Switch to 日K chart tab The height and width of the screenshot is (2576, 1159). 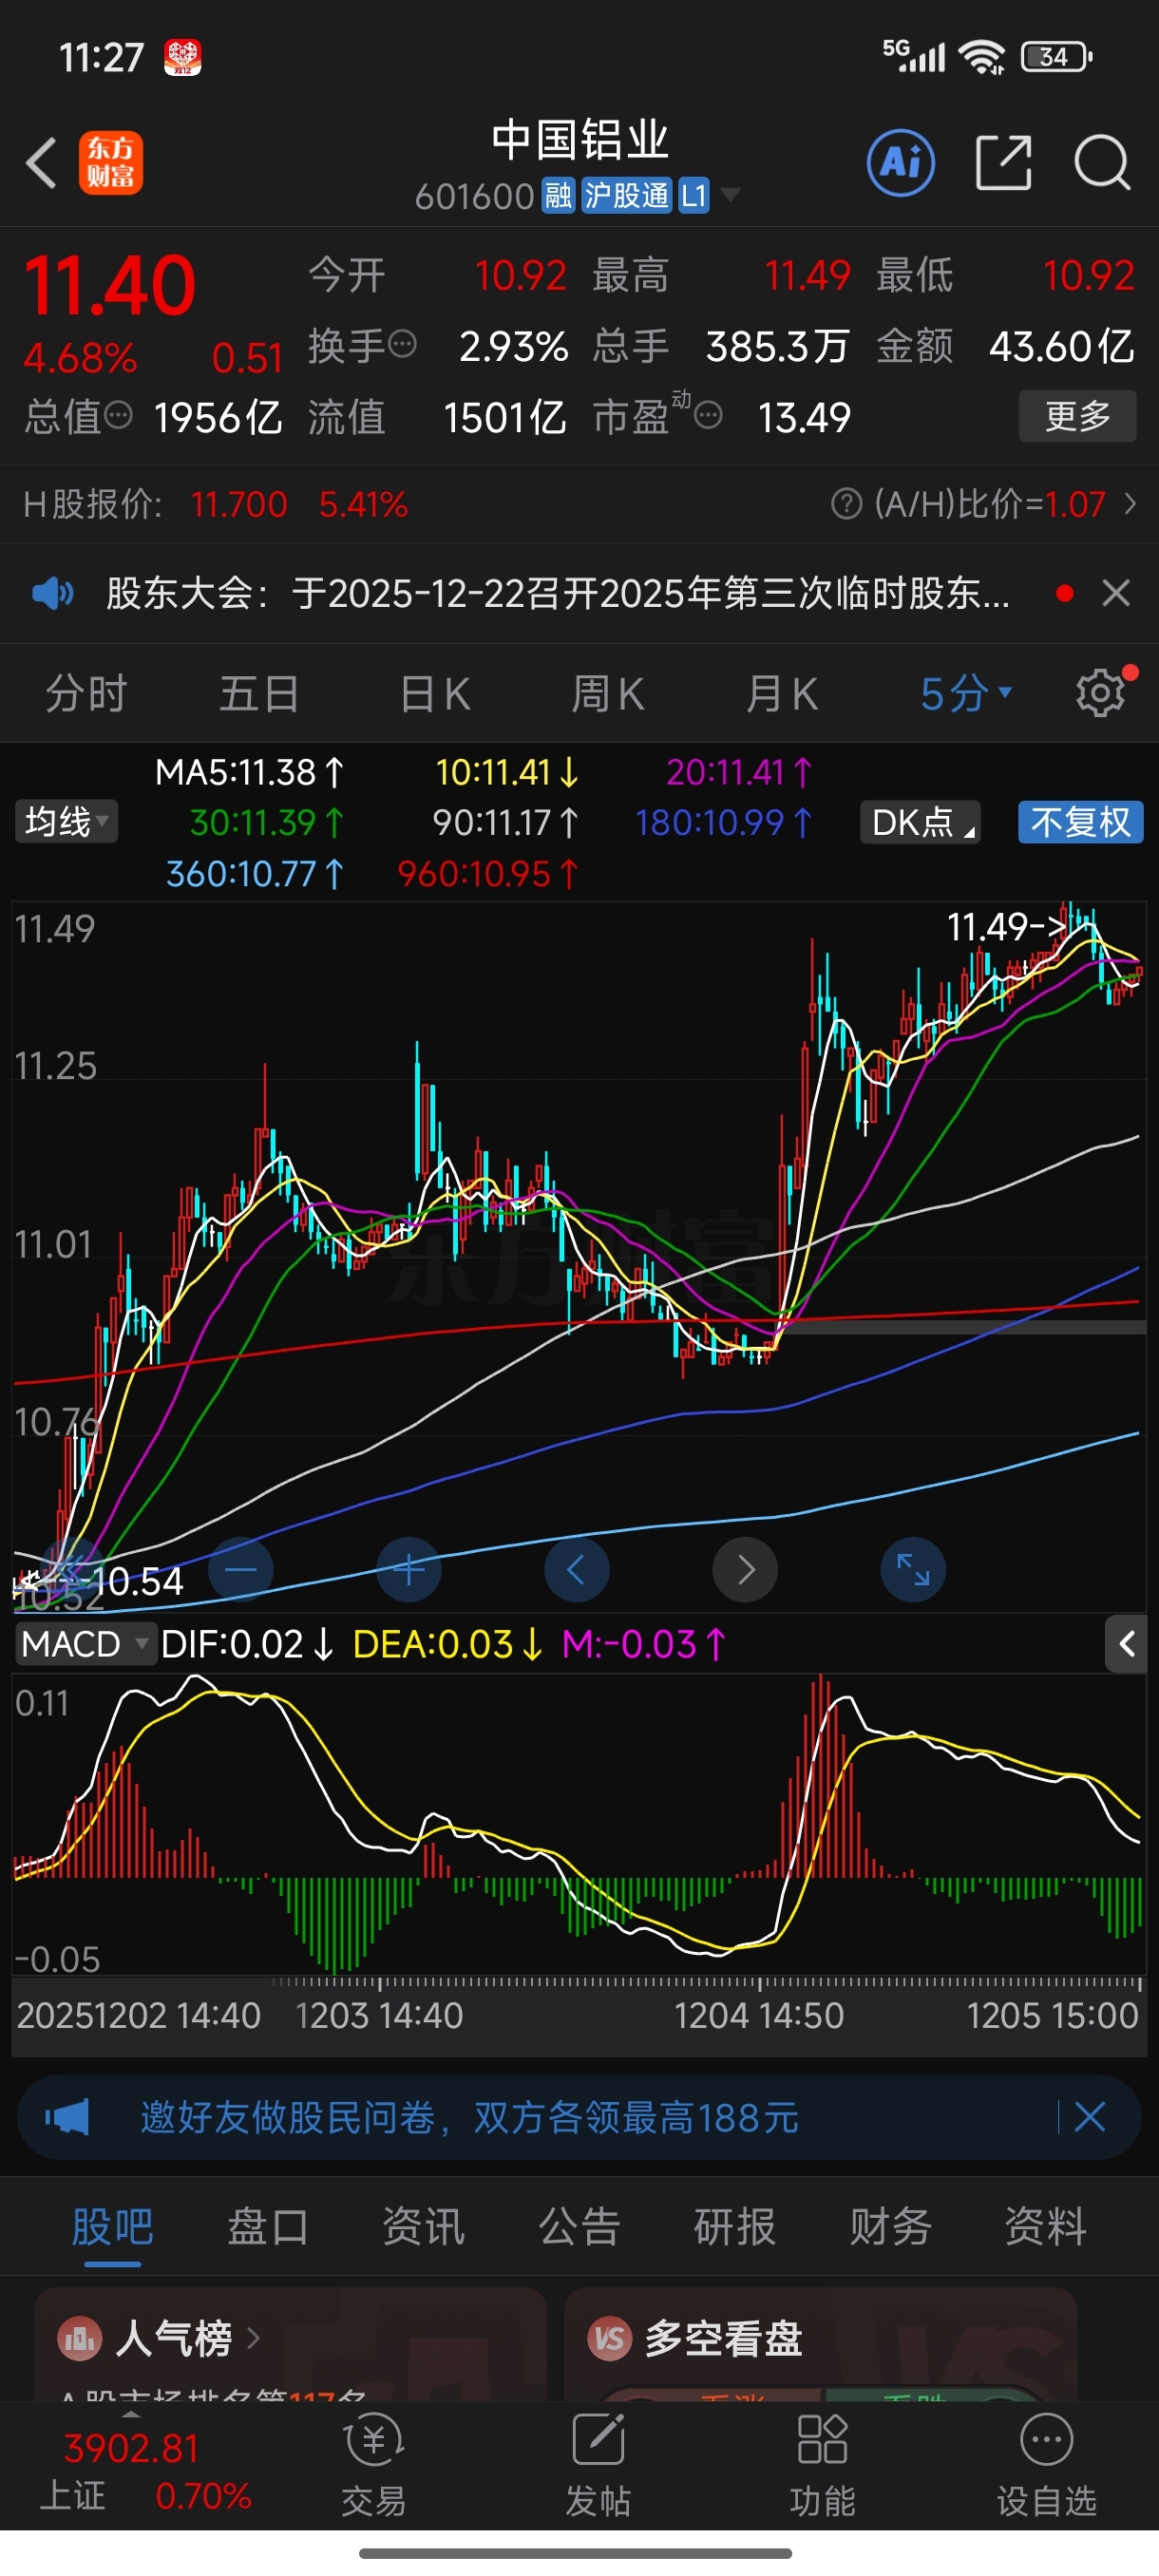pos(434,693)
